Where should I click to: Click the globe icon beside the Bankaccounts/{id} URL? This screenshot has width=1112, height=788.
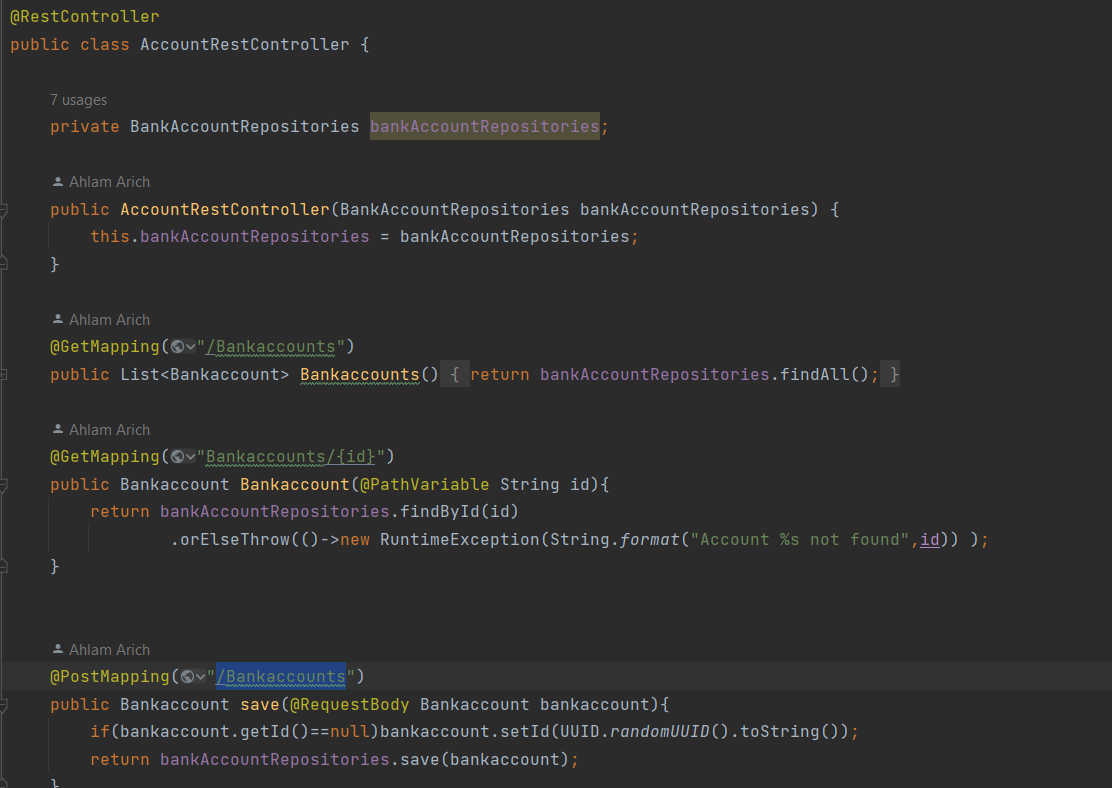point(177,457)
